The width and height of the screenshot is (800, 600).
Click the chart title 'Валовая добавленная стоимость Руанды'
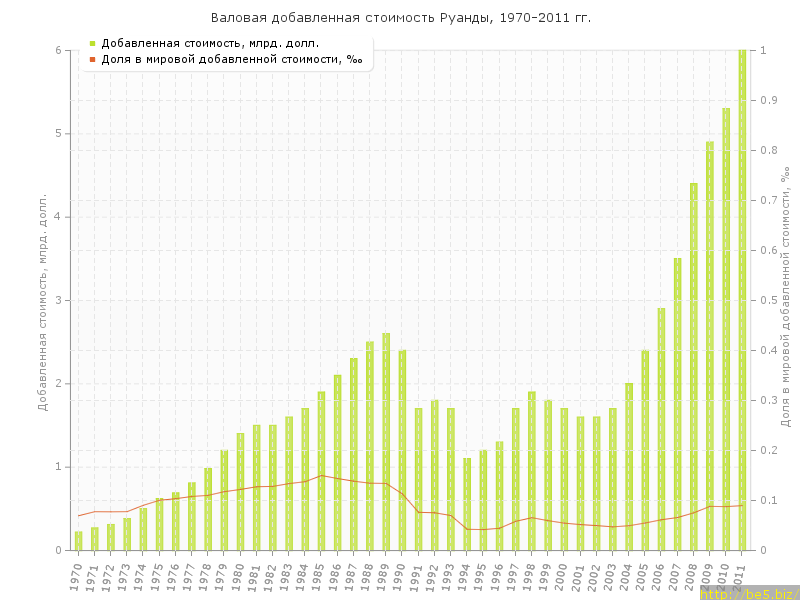click(400, 18)
